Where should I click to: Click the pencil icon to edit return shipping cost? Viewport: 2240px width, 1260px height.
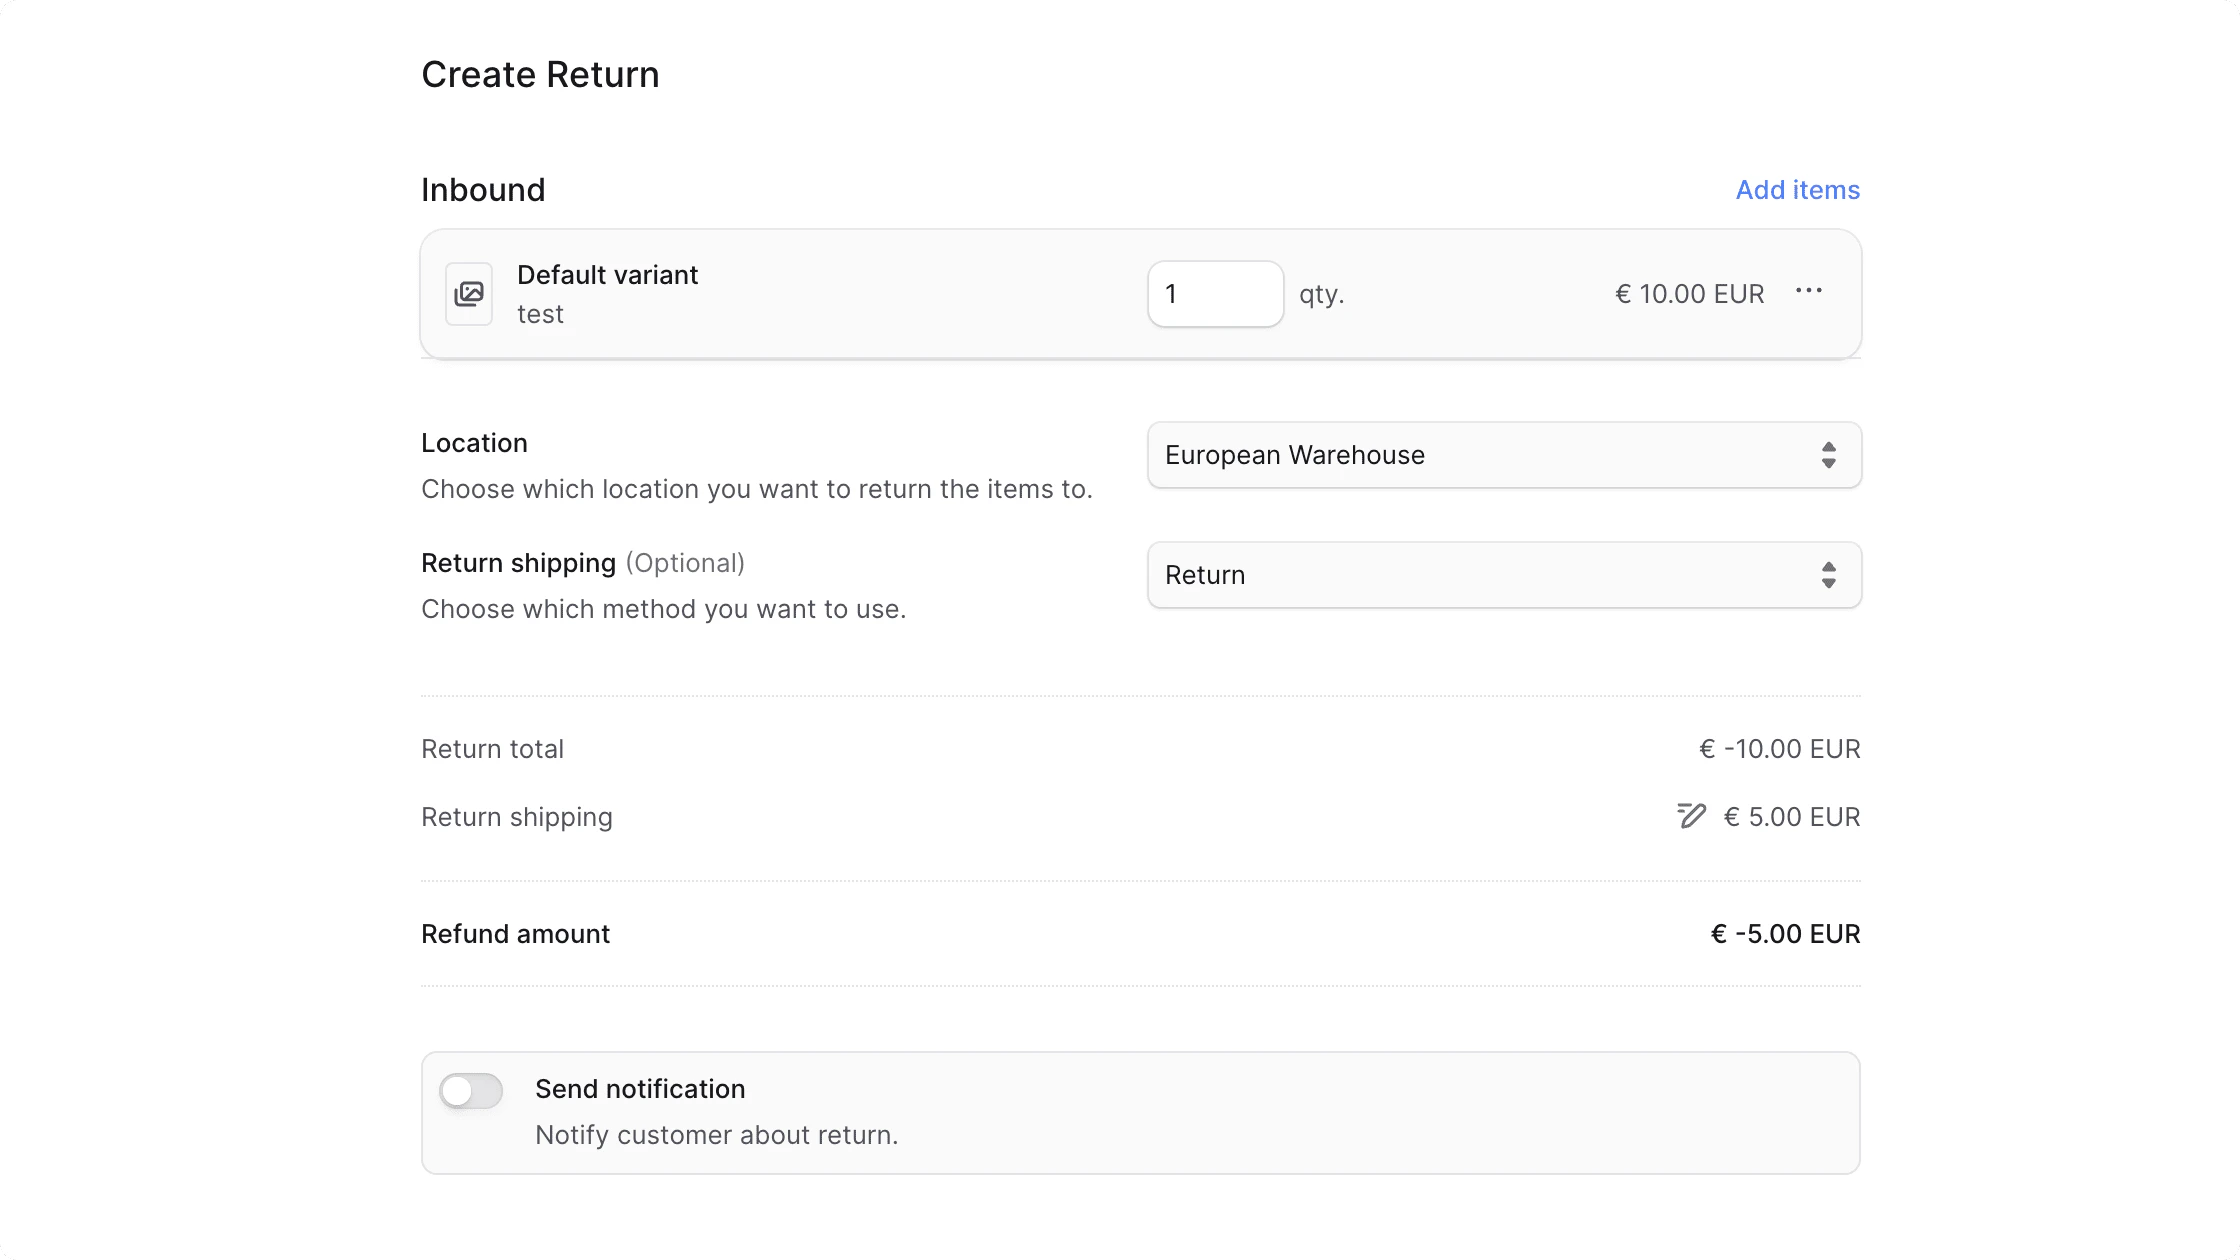[1691, 816]
